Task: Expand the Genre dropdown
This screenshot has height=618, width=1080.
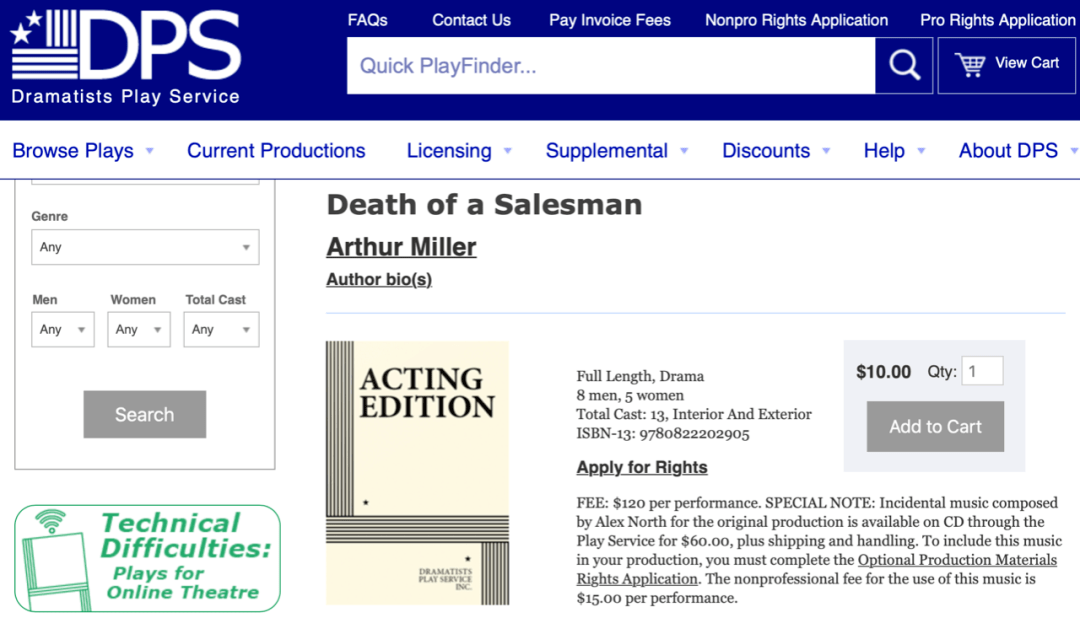Action: pyautogui.click(x=145, y=247)
